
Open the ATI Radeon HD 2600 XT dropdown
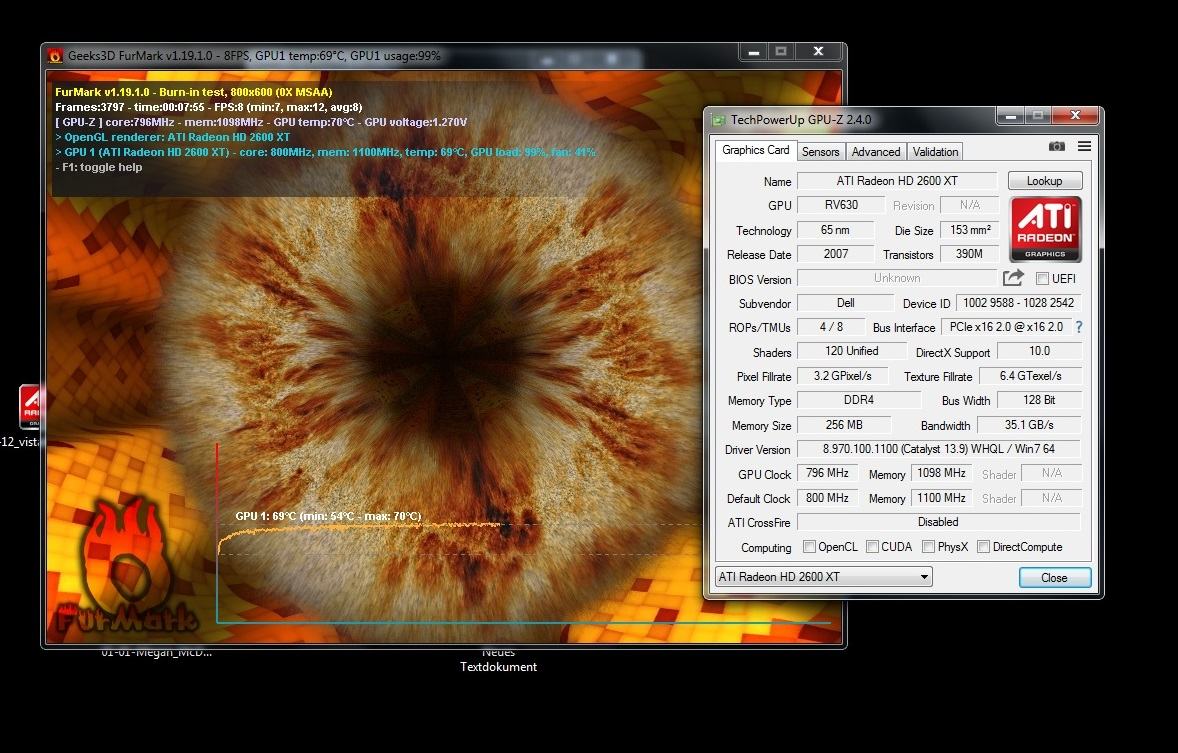click(x=823, y=576)
